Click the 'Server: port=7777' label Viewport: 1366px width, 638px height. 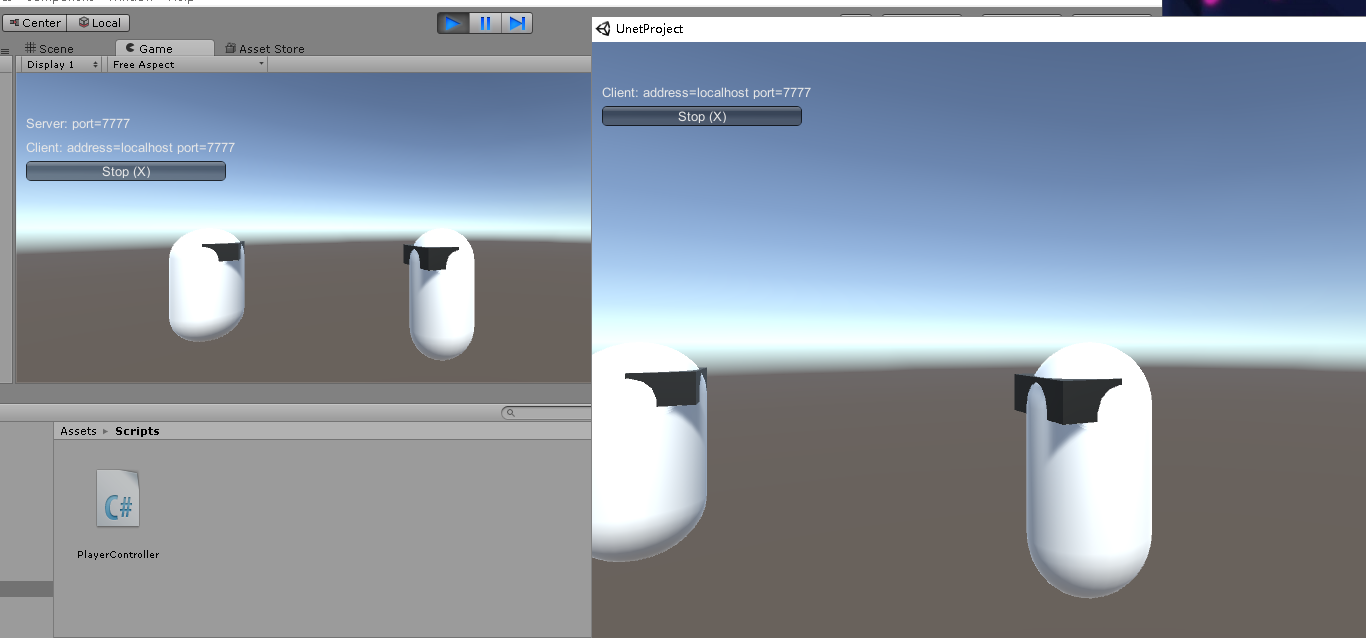pos(78,124)
